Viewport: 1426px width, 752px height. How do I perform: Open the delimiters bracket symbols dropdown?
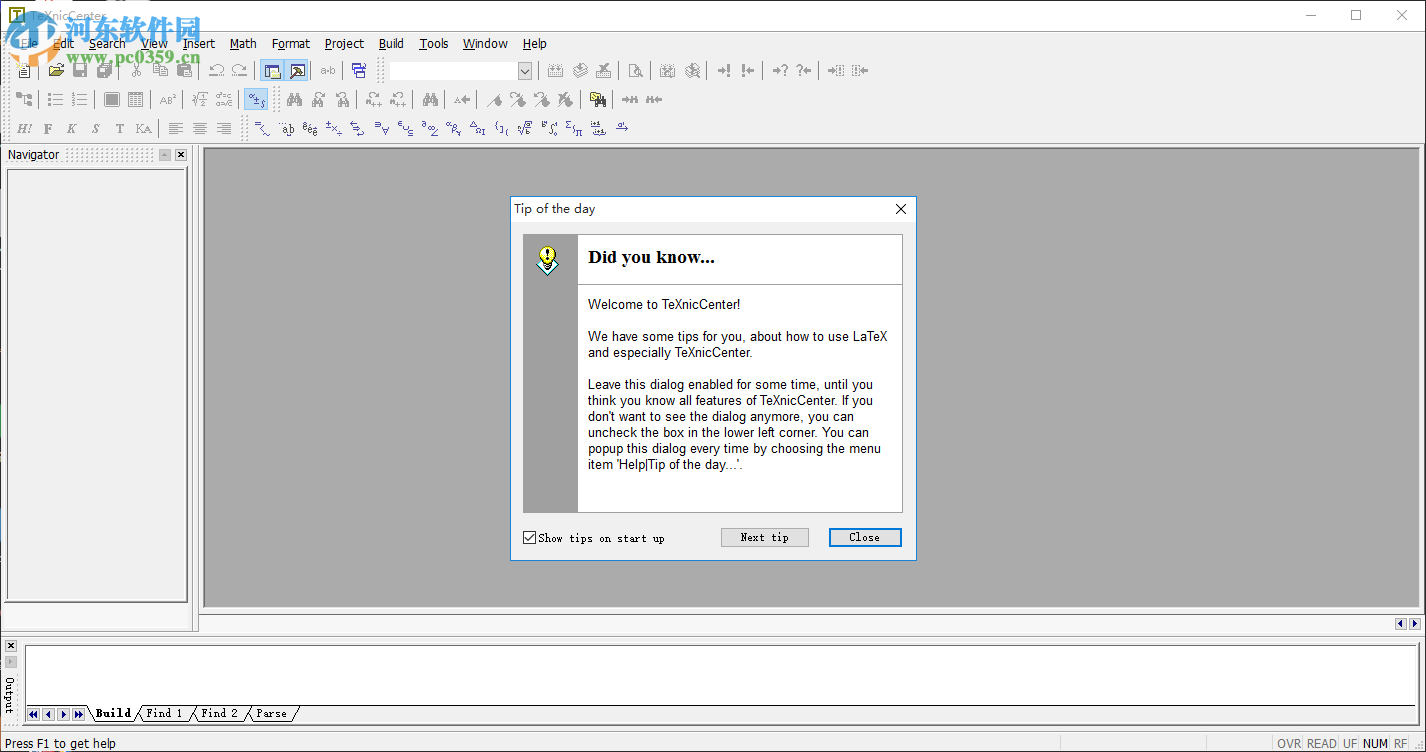point(502,128)
